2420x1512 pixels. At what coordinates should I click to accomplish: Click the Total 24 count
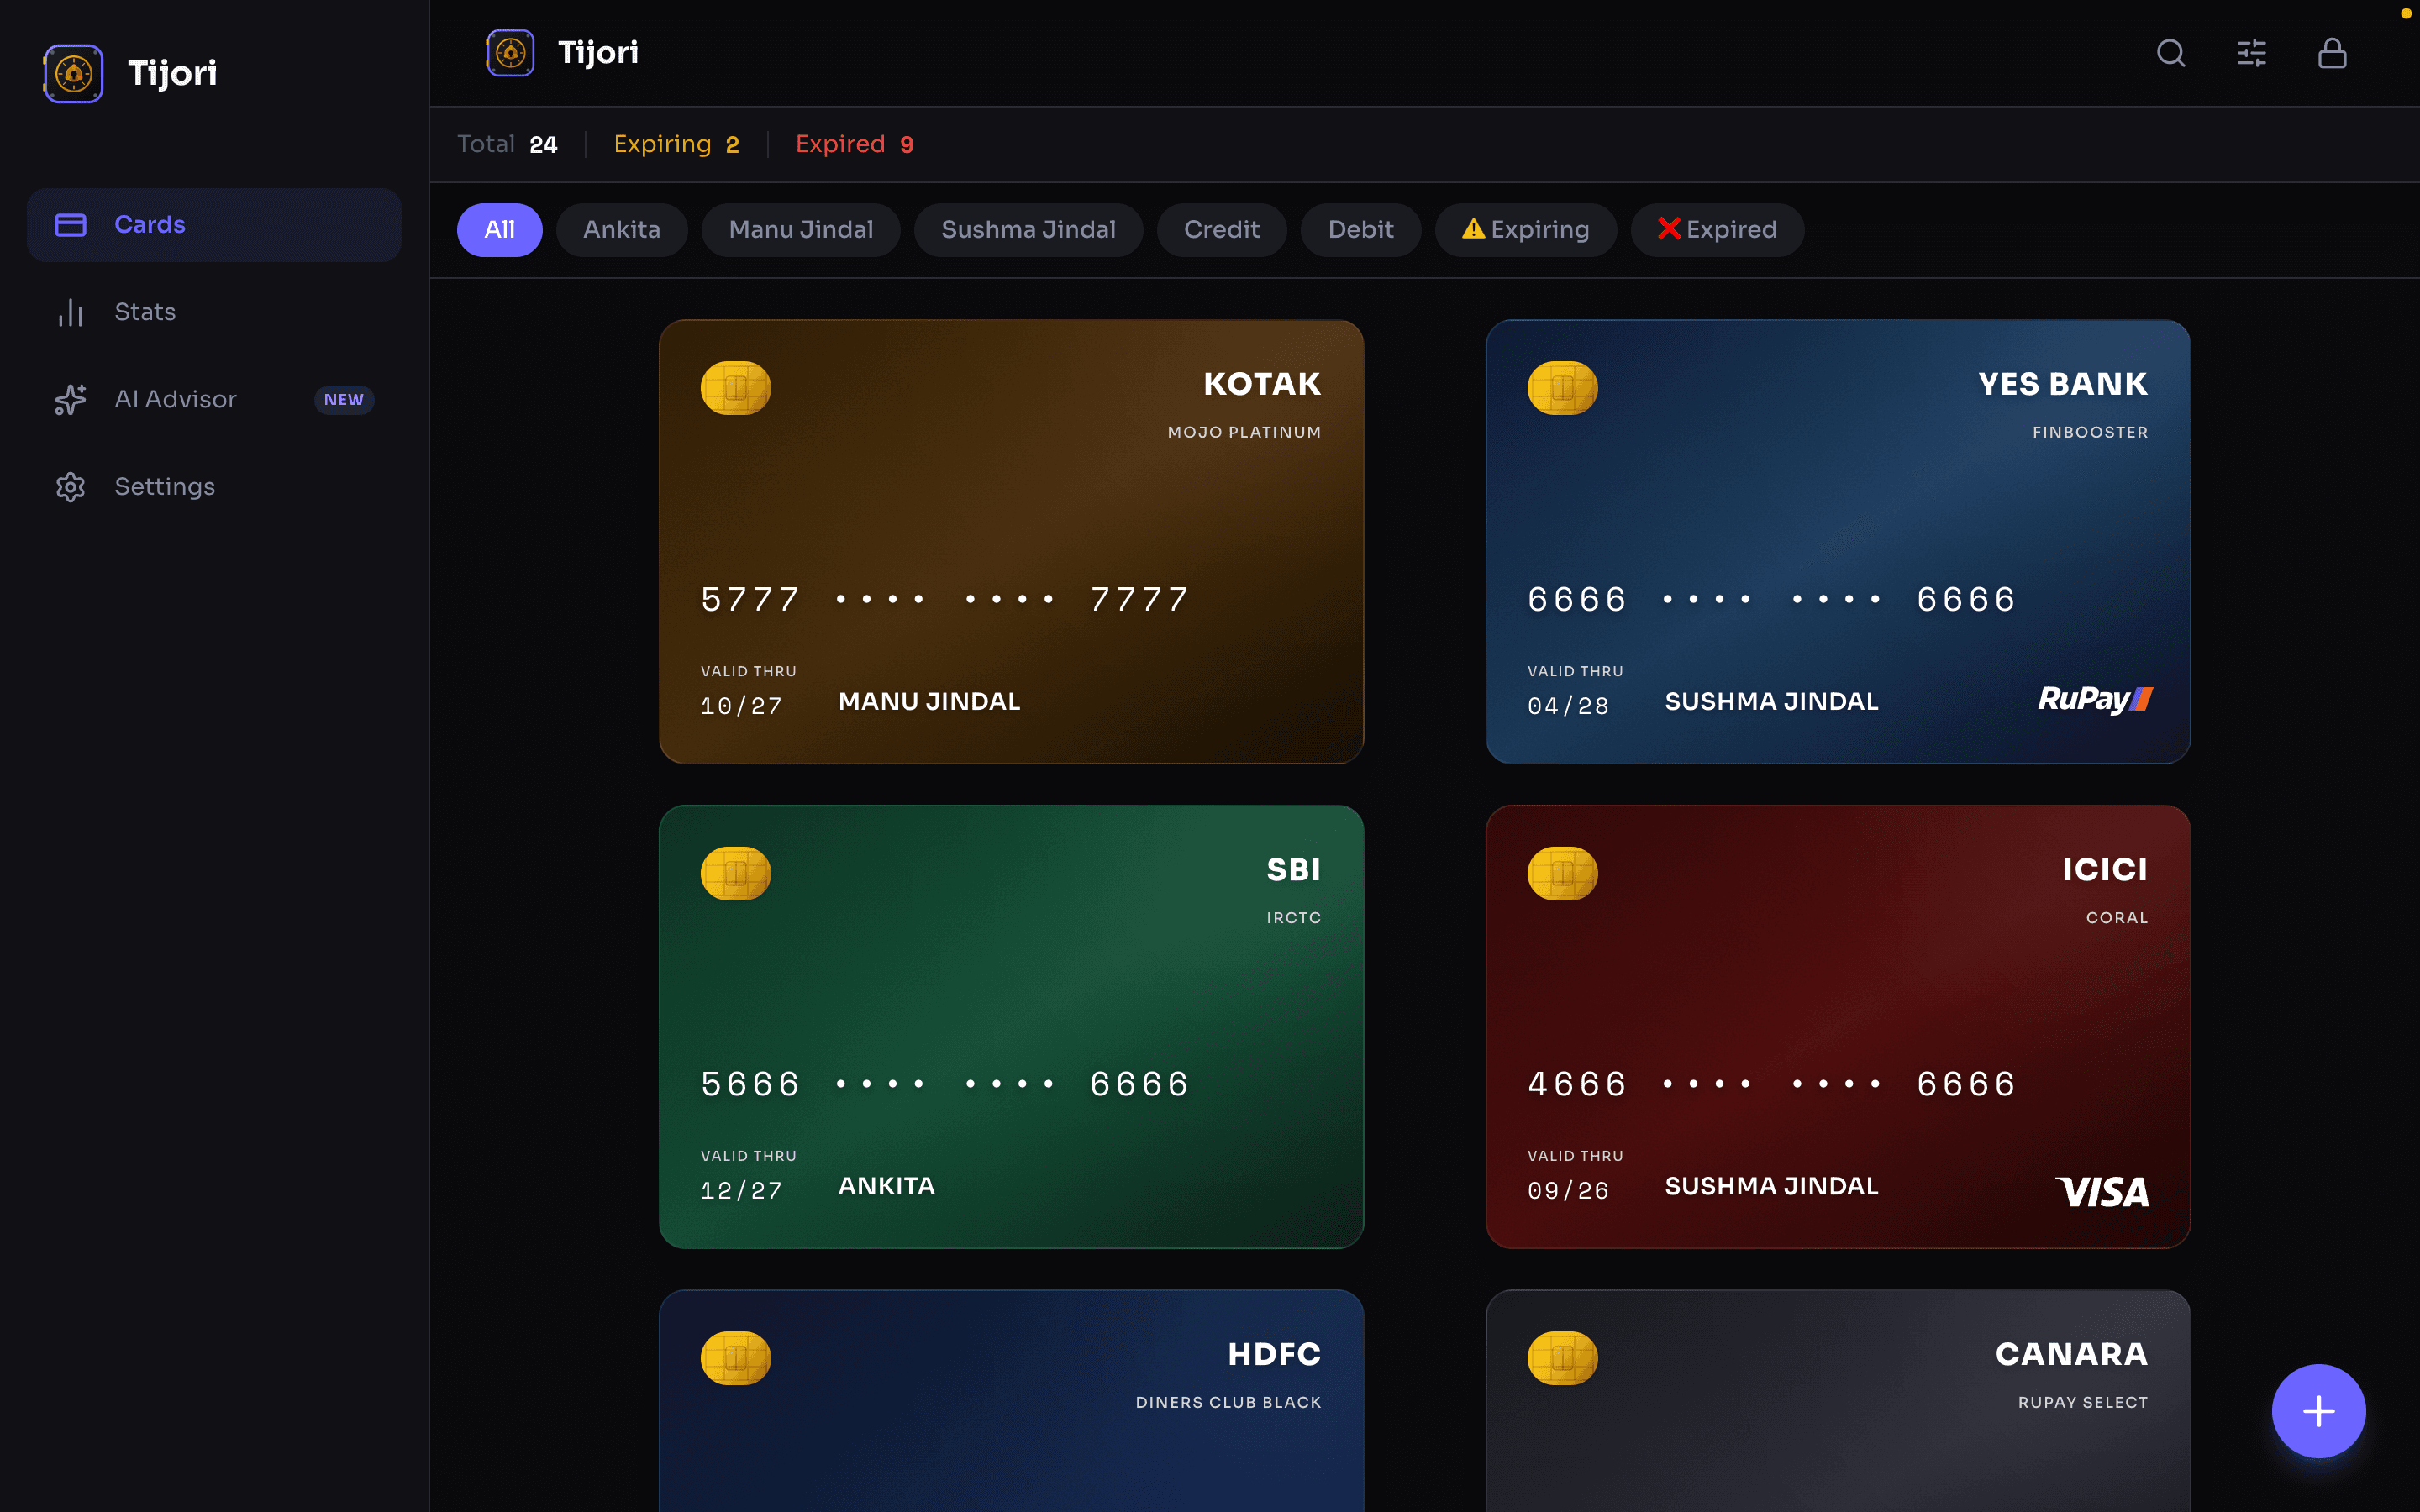tap(507, 144)
